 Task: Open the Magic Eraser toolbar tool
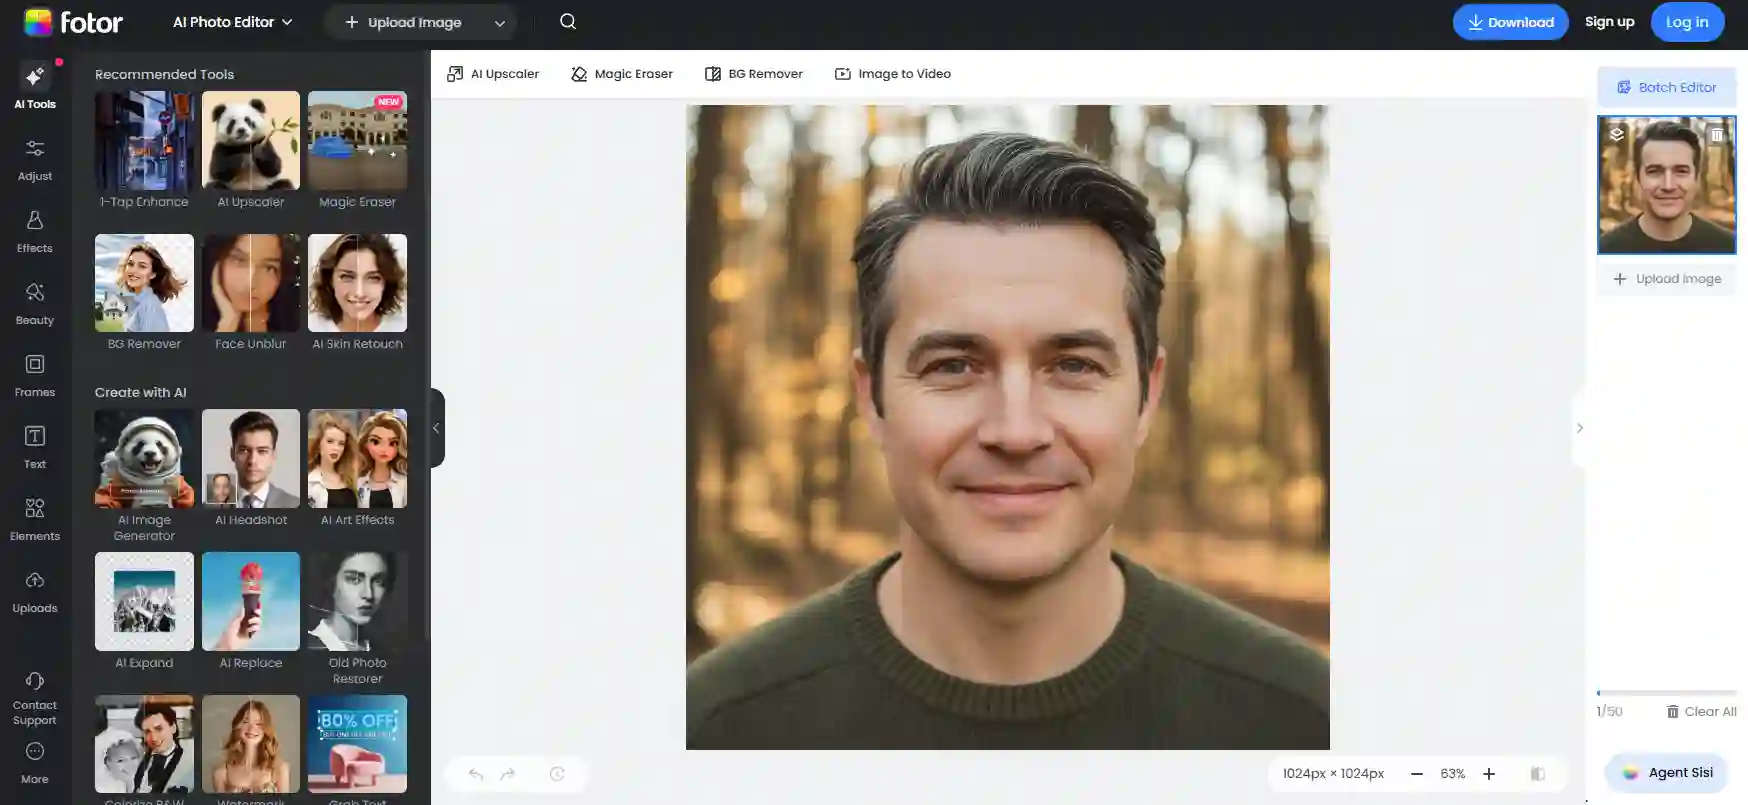click(x=622, y=74)
